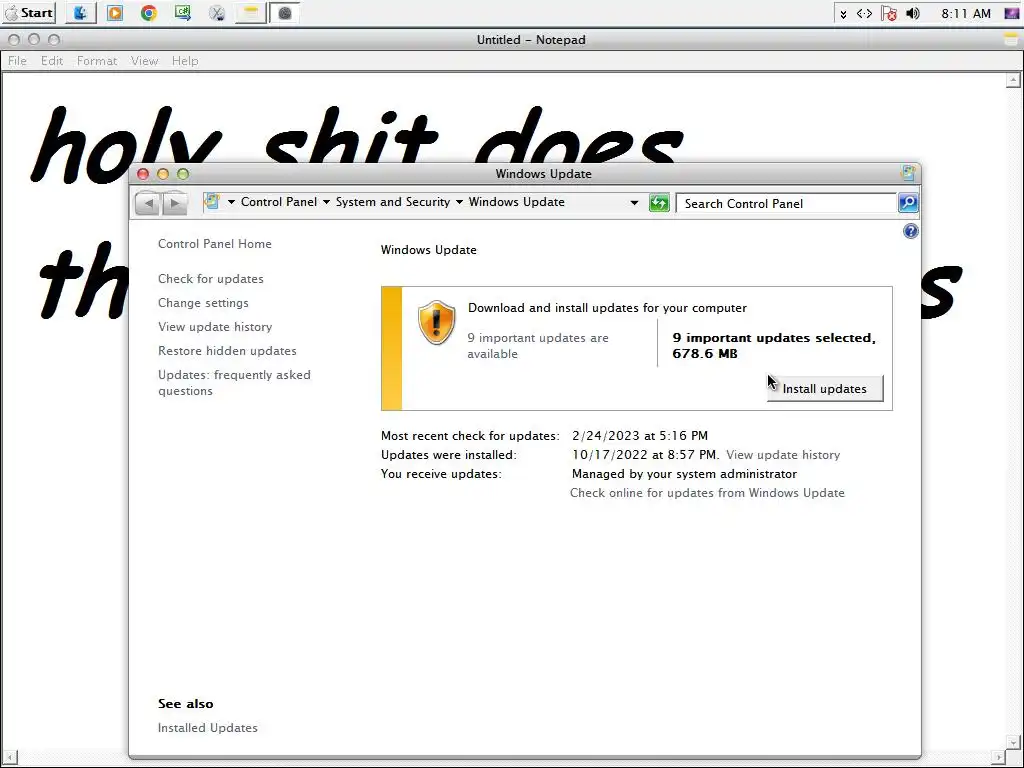
Task: Click the yellow warning shield icon
Action: [436, 322]
